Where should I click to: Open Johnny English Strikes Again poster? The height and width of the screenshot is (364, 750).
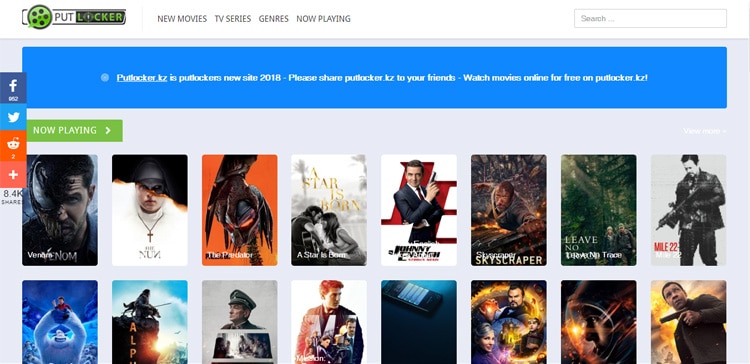coord(419,210)
